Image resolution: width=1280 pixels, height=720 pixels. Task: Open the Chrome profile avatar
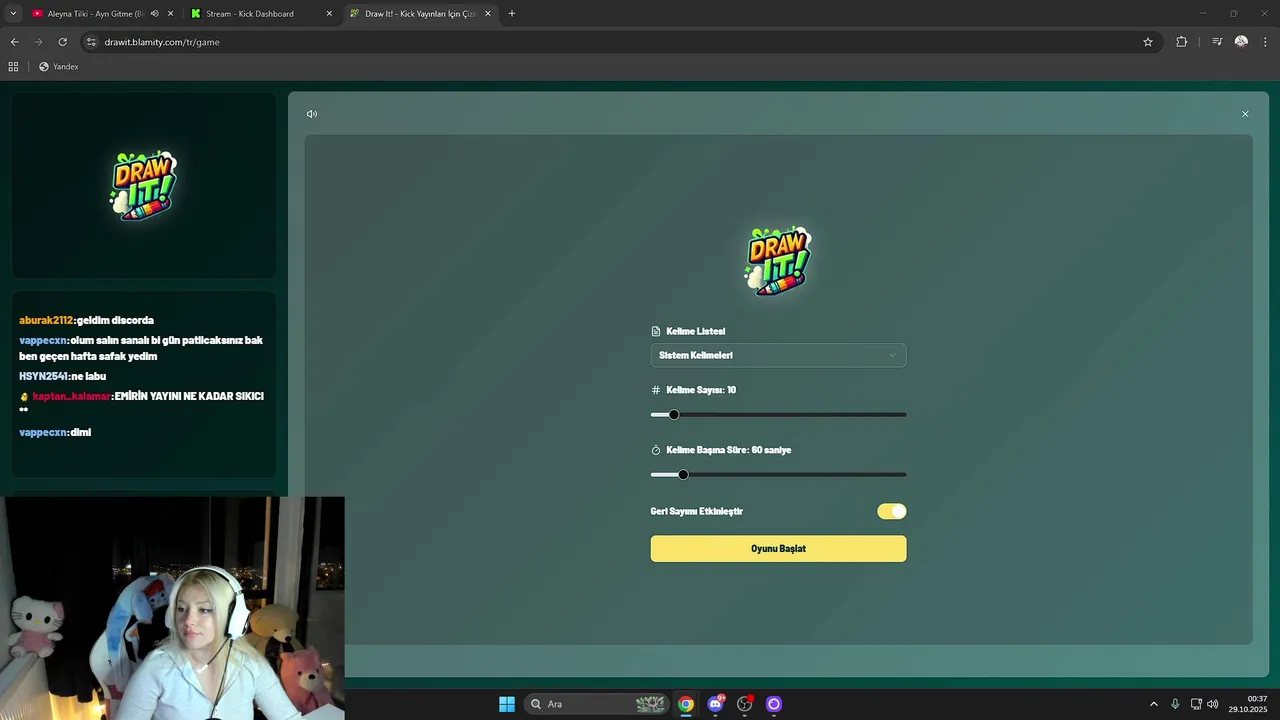click(x=1241, y=42)
